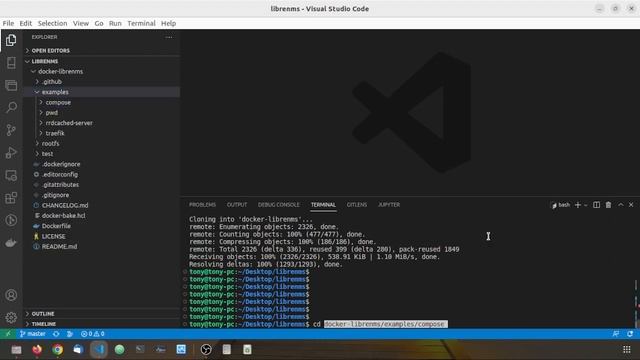Open the File menu
The image size is (640, 360).
(8, 23)
